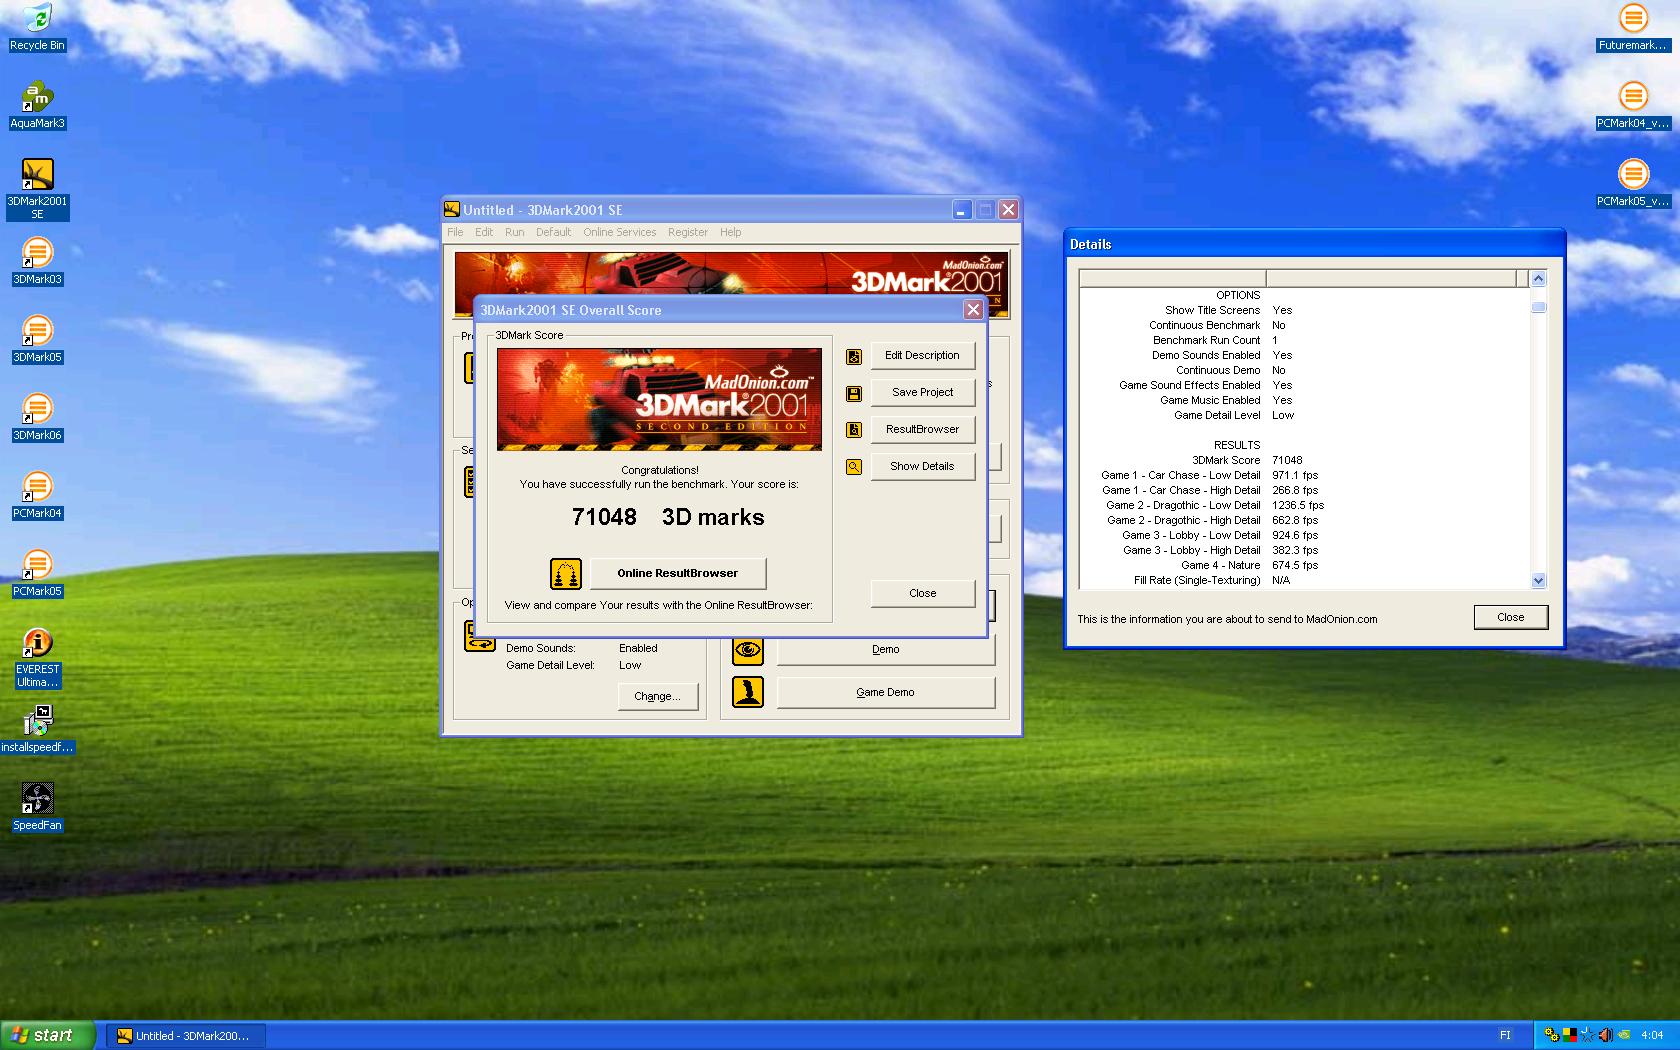Click the ResultBrowser icon

(854, 430)
